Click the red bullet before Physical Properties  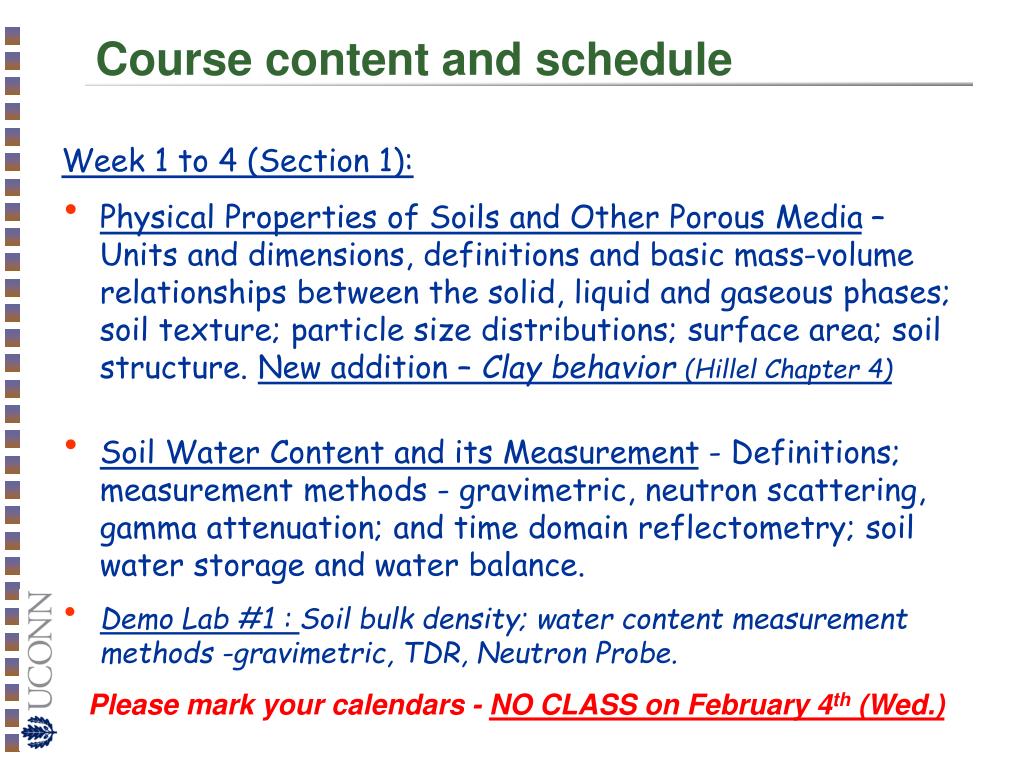(71, 210)
